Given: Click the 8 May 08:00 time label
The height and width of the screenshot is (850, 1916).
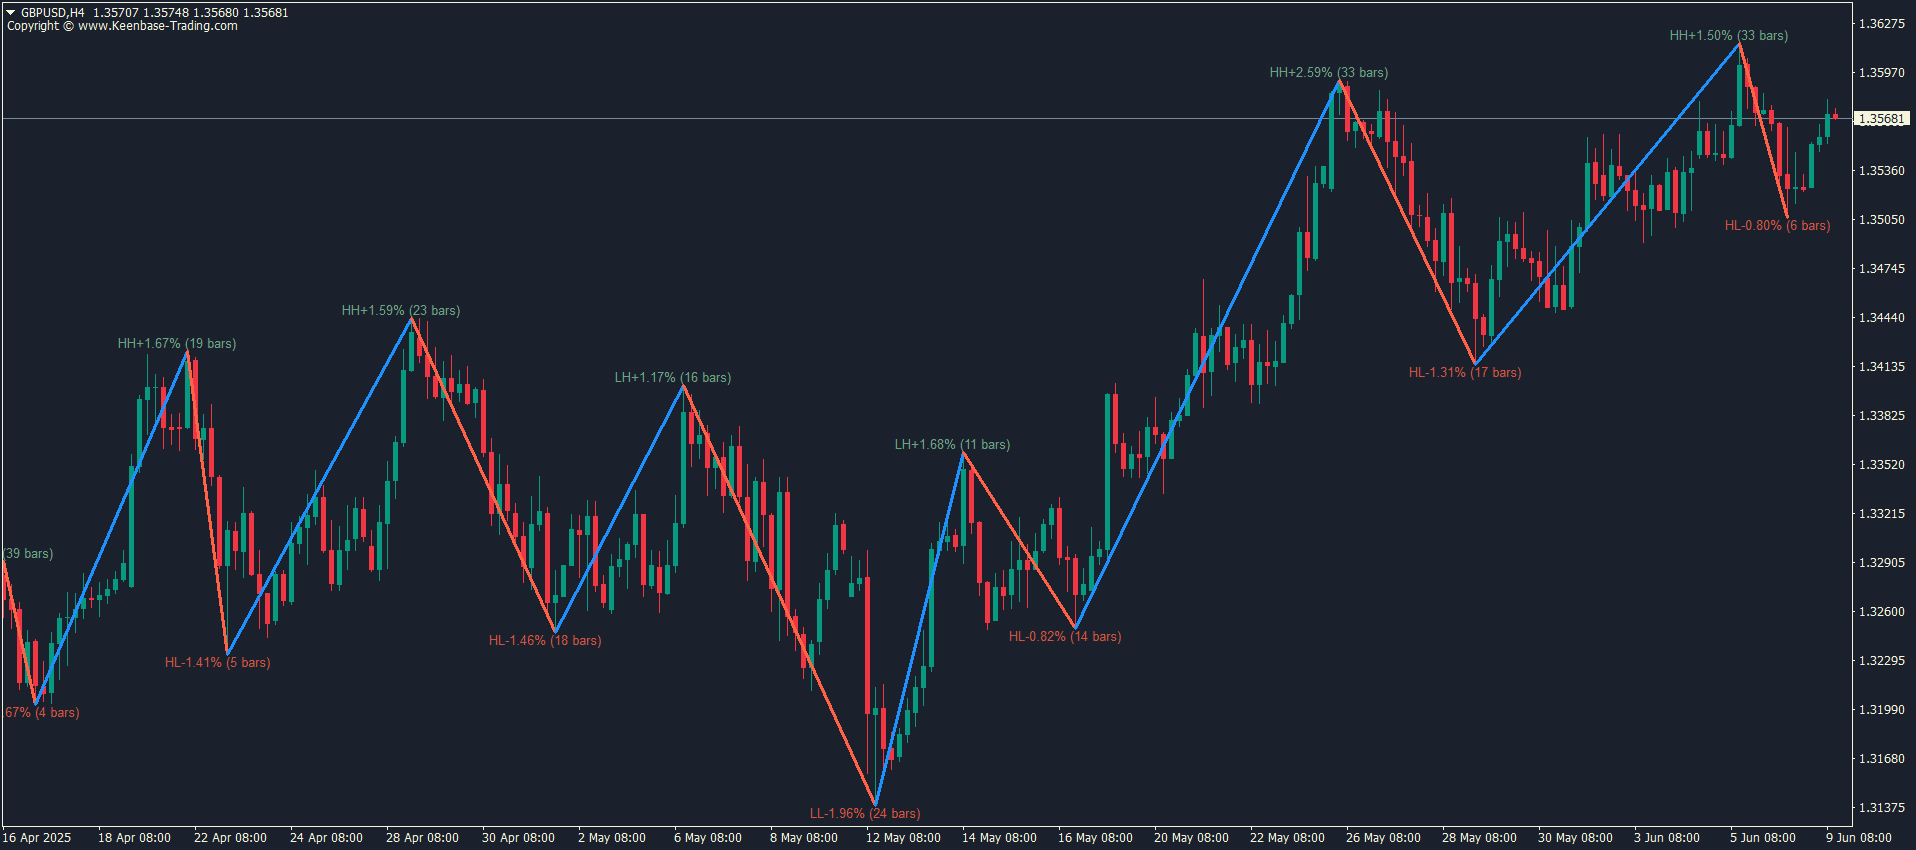Looking at the screenshot, I should pos(804,838).
